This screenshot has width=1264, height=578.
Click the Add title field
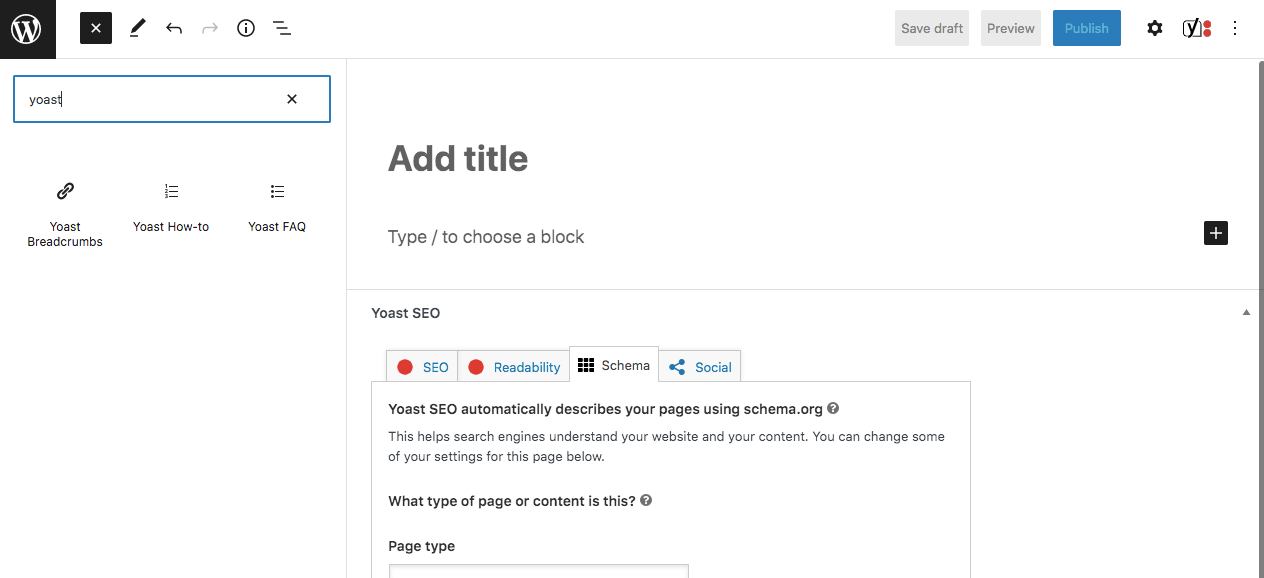(x=458, y=159)
